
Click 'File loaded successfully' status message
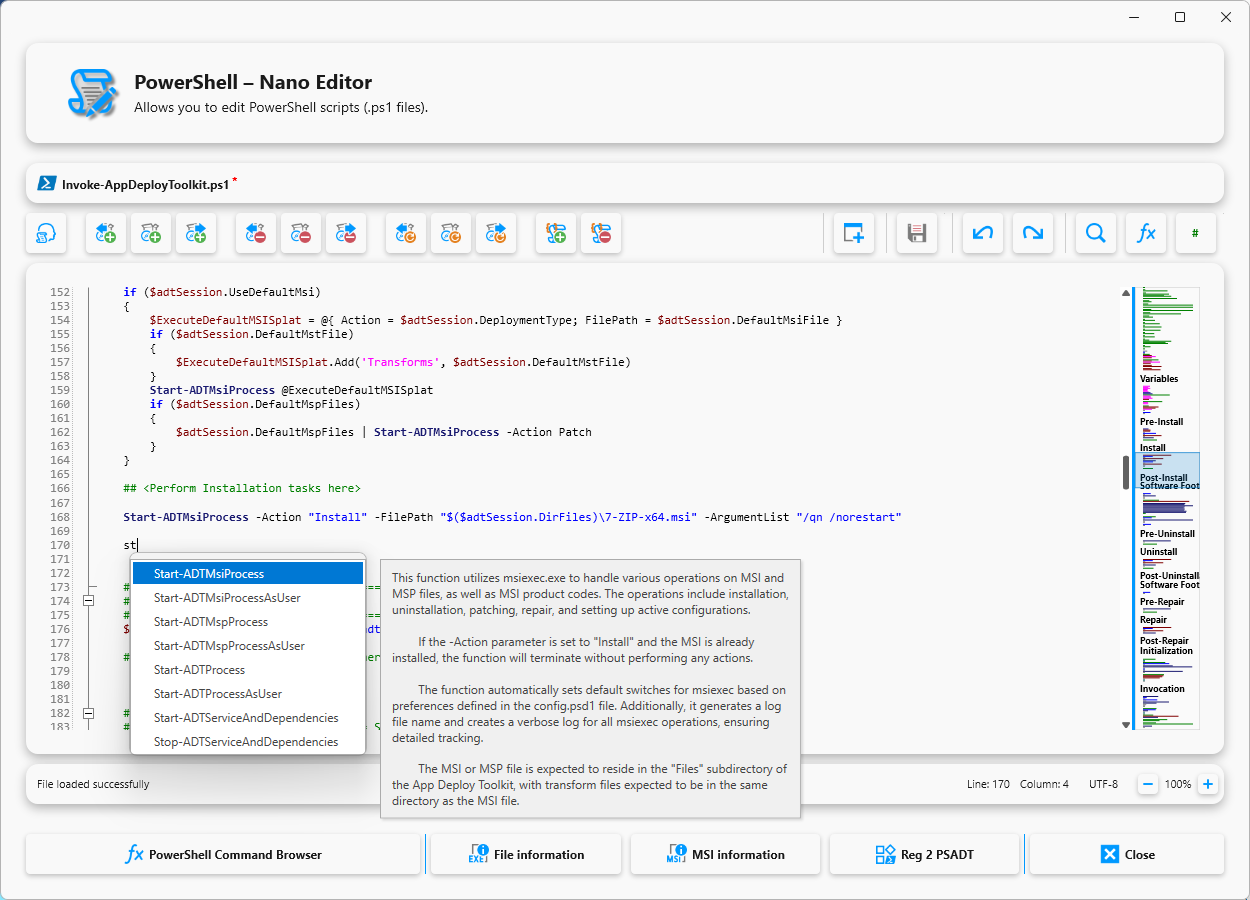pyautogui.click(x=93, y=785)
